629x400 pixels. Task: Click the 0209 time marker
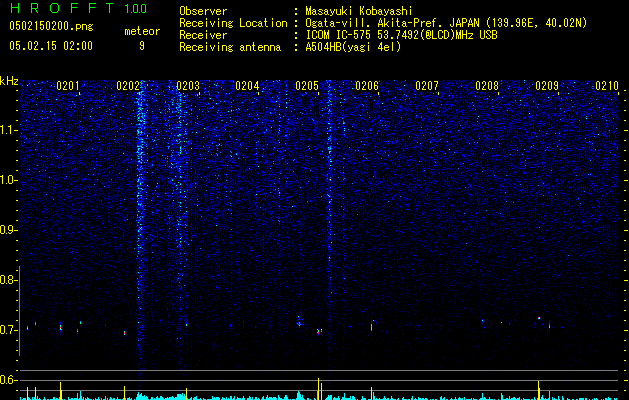click(547, 85)
